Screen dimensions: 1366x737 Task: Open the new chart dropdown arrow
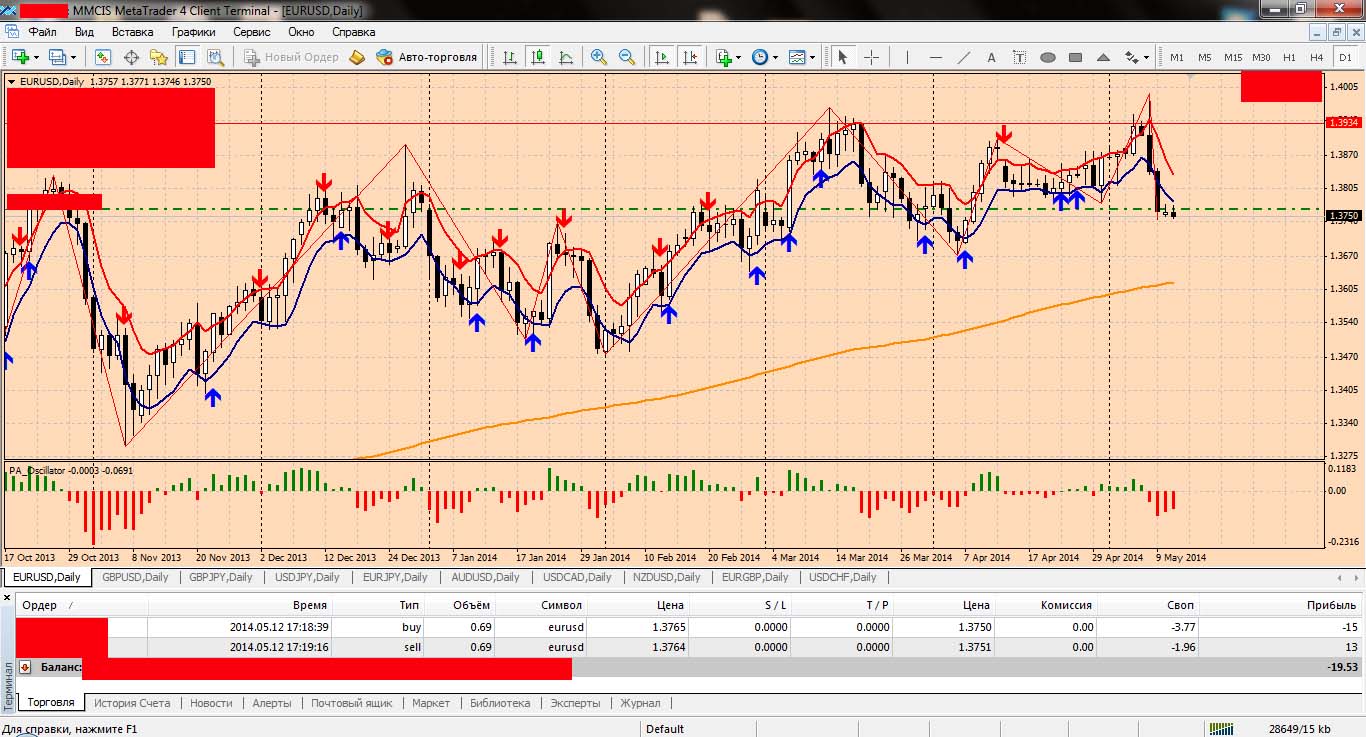click(x=36, y=57)
